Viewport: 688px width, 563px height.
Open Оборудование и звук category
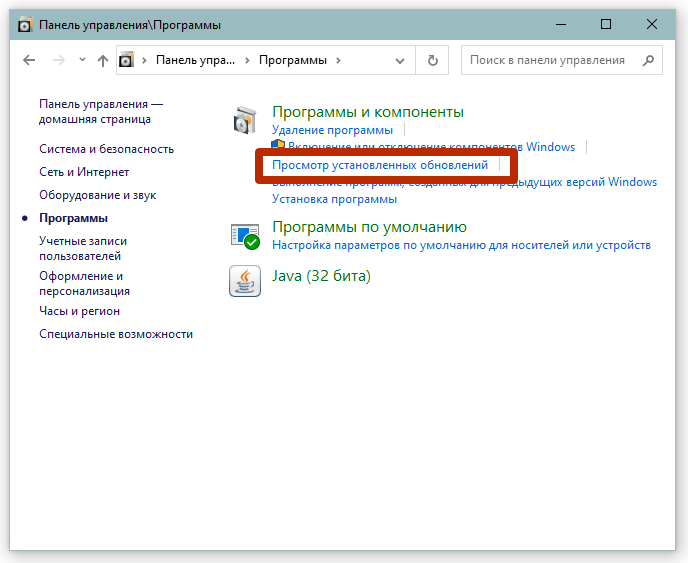click(x=97, y=195)
